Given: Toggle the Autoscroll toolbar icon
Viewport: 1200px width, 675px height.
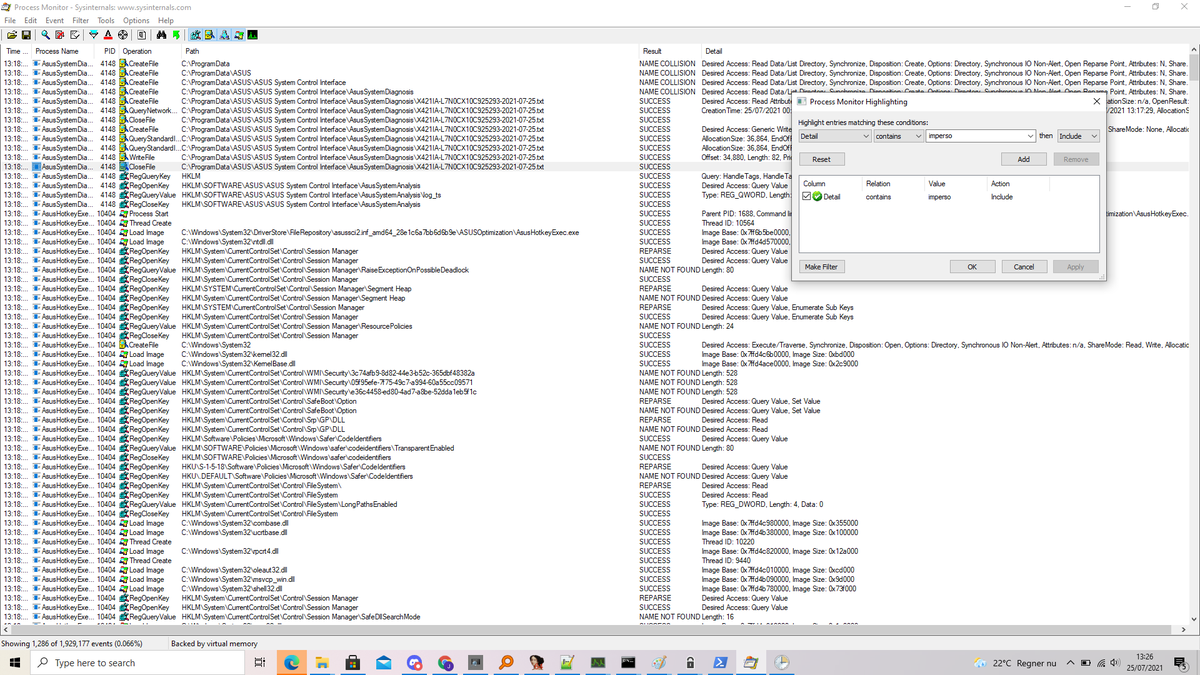Looking at the screenshot, I should click(x=60, y=35).
